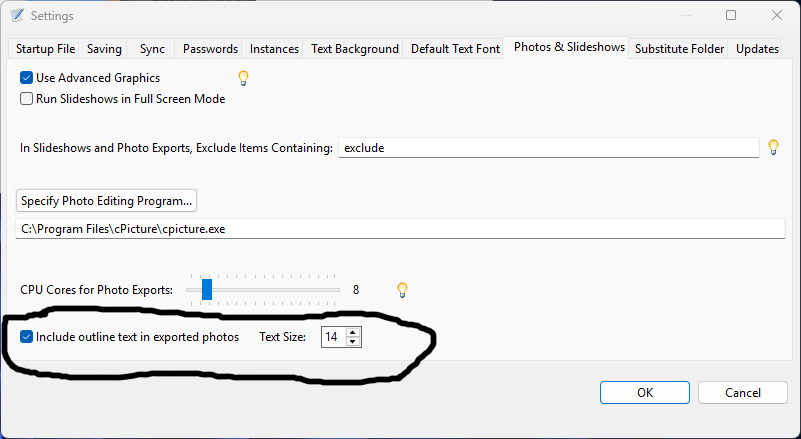Uncheck Include outline text in exported photos
The image size is (801, 439).
(x=27, y=337)
